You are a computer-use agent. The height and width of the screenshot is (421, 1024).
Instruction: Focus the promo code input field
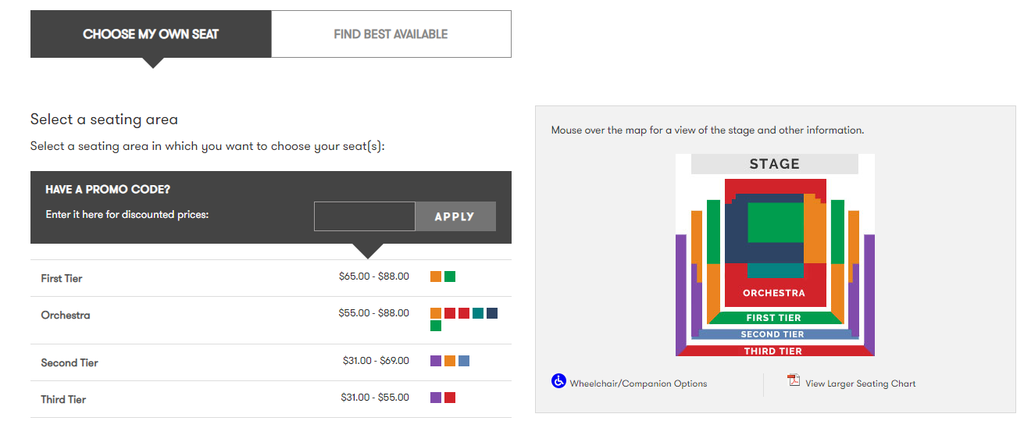click(x=364, y=217)
